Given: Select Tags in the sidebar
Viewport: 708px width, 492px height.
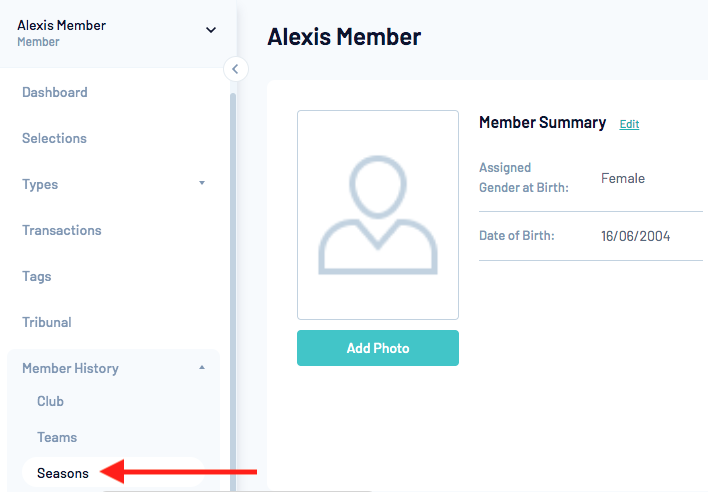Looking at the screenshot, I should pos(36,276).
